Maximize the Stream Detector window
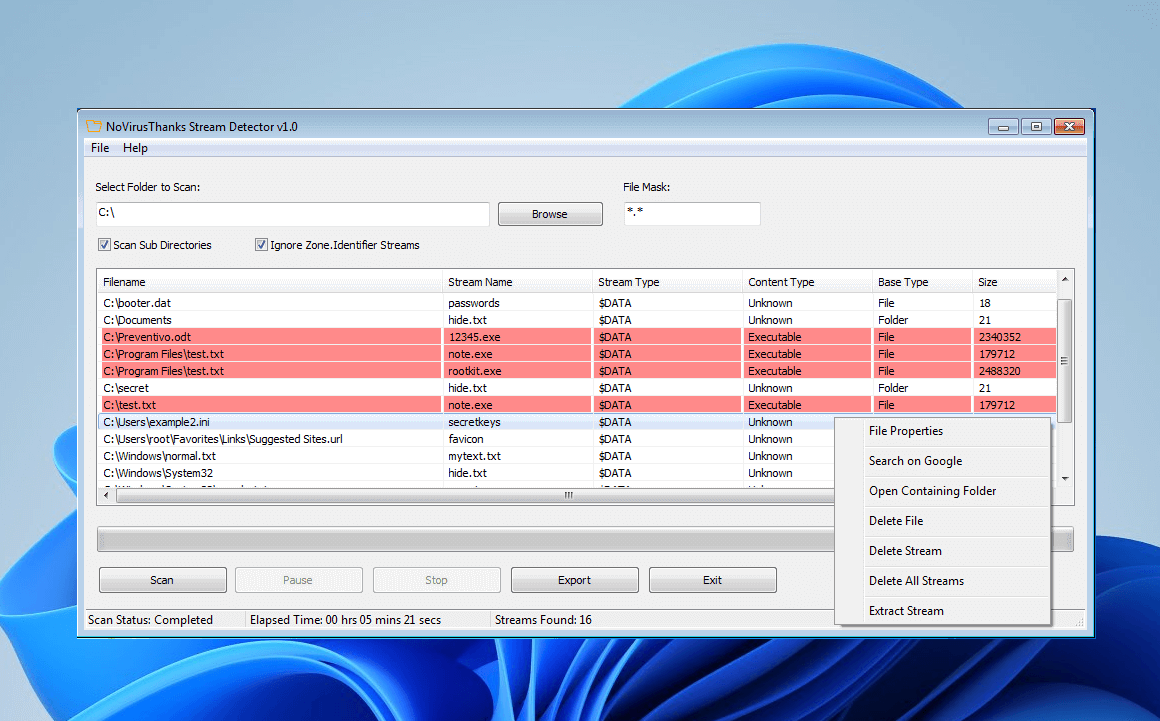 tap(1036, 127)
